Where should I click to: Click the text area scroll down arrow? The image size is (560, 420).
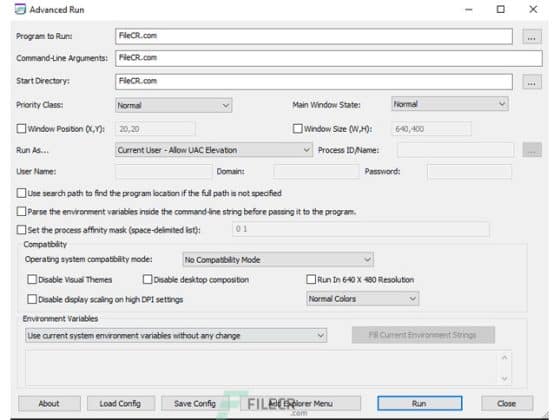pos(505,379)
